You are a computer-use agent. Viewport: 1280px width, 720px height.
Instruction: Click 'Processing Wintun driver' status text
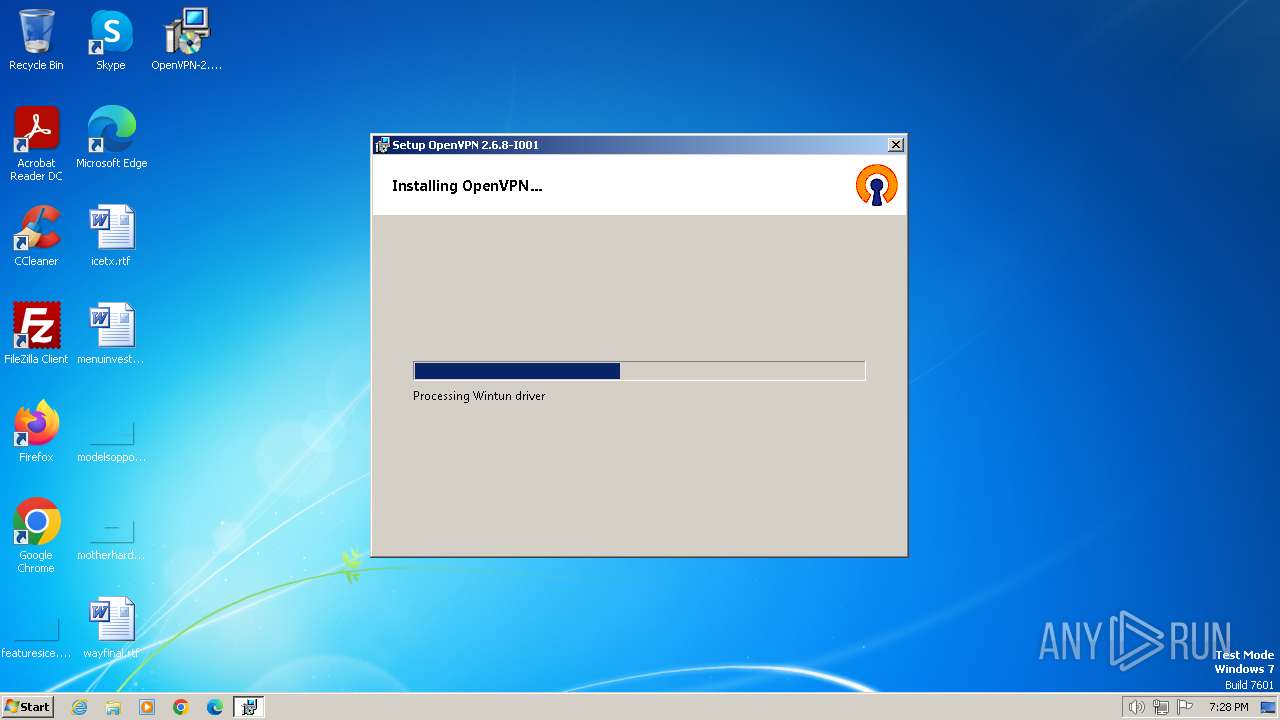pyautogui.click(x=479, y=396)
